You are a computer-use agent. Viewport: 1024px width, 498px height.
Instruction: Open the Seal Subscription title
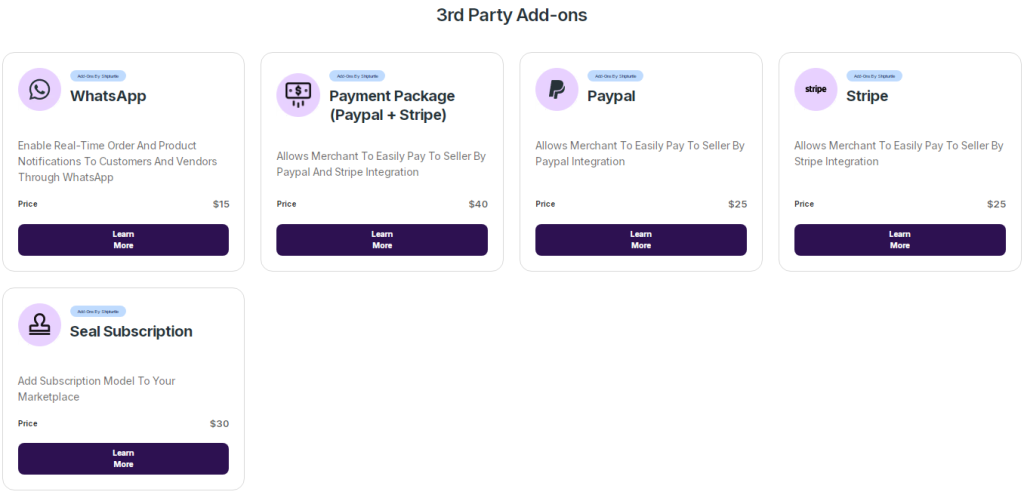point(131,331)
